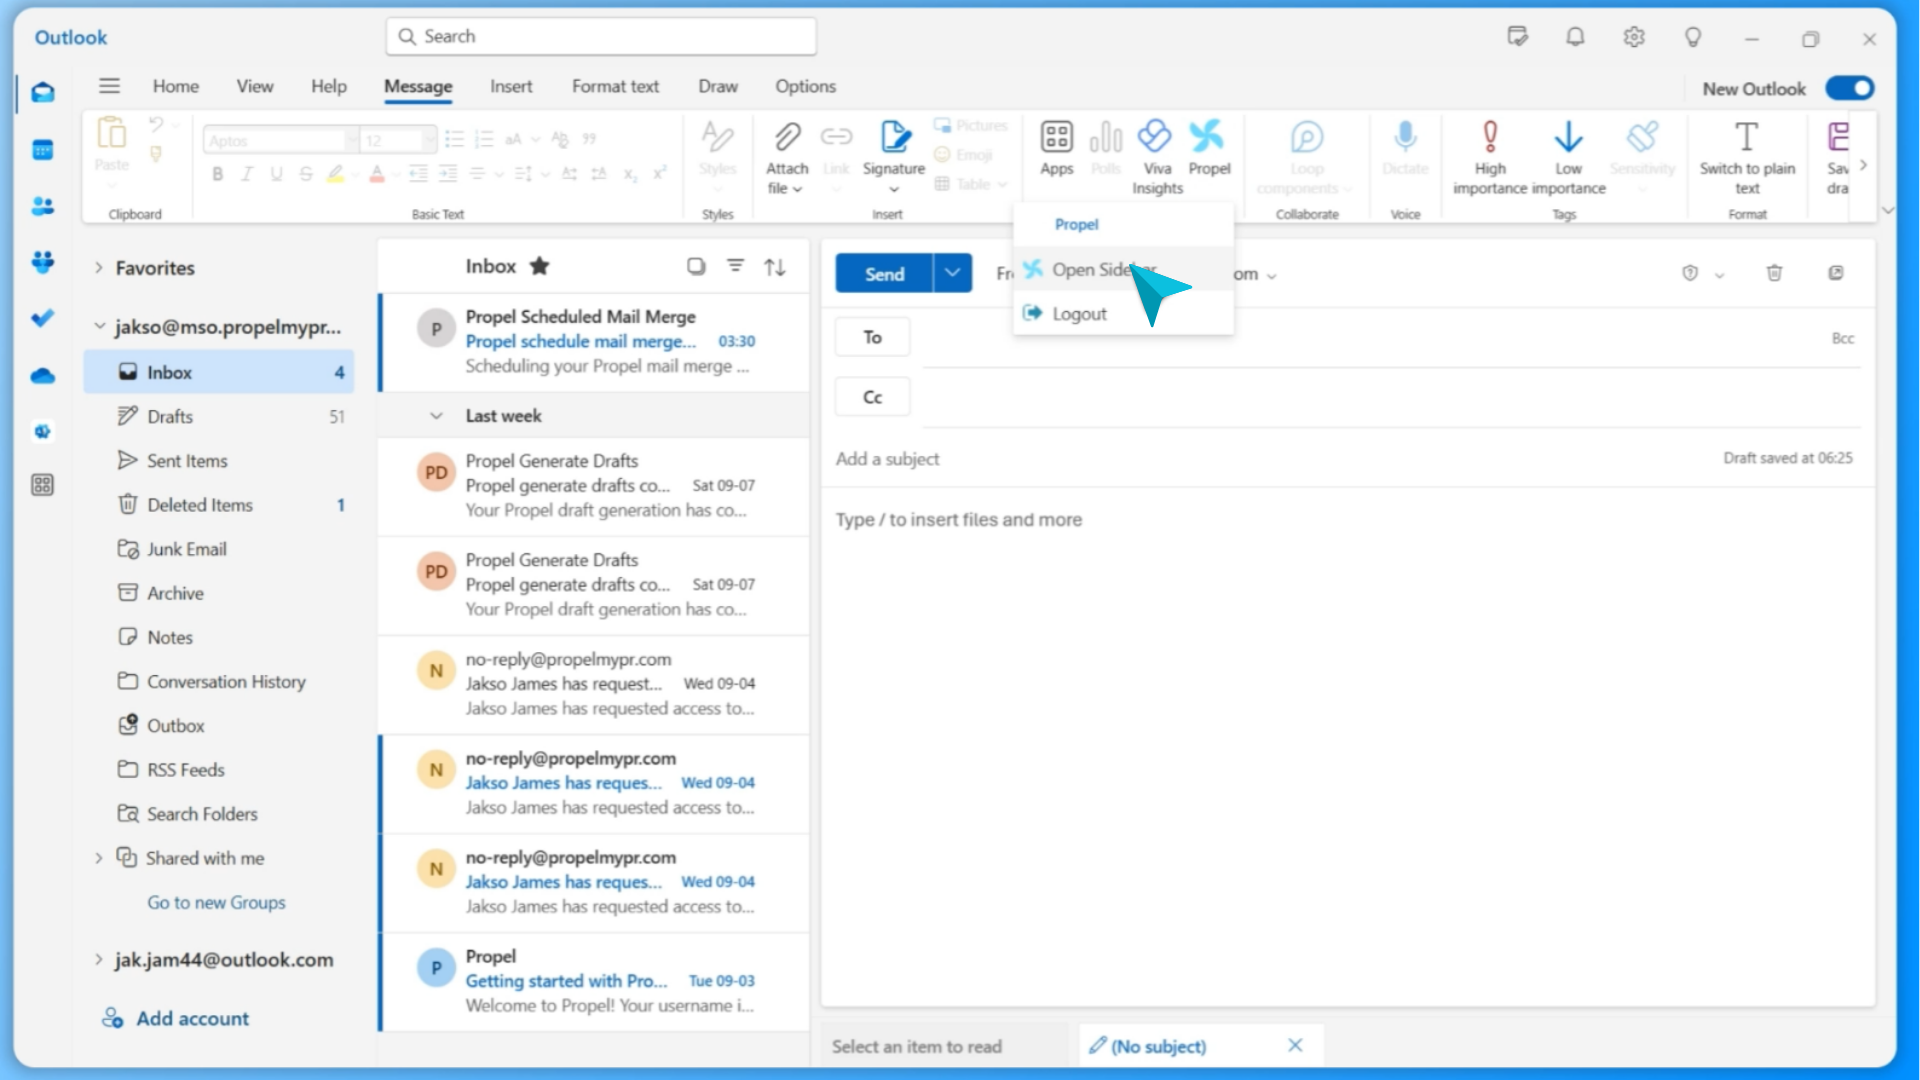Choose Open Sidebar from Propel menu
Image resolution: width=1920 pixels, height=1080 pixels.
1123,270
